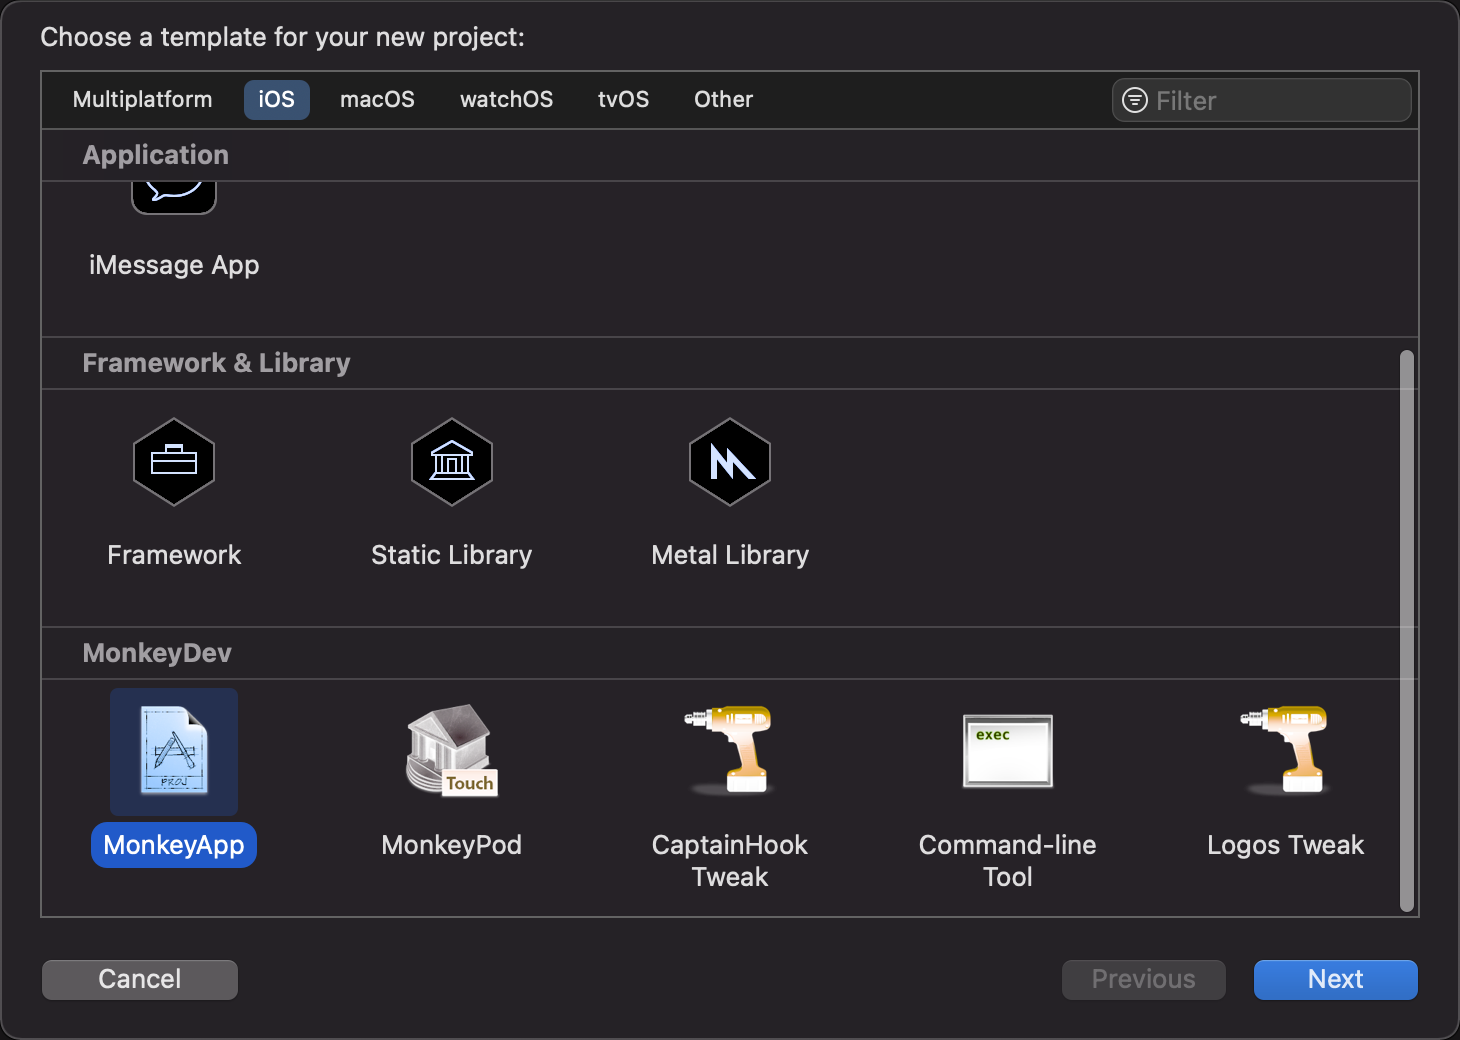Click the Framework label text
Screen dimensions: 1460x1040
pyautogui.click(x=174, y=555)
